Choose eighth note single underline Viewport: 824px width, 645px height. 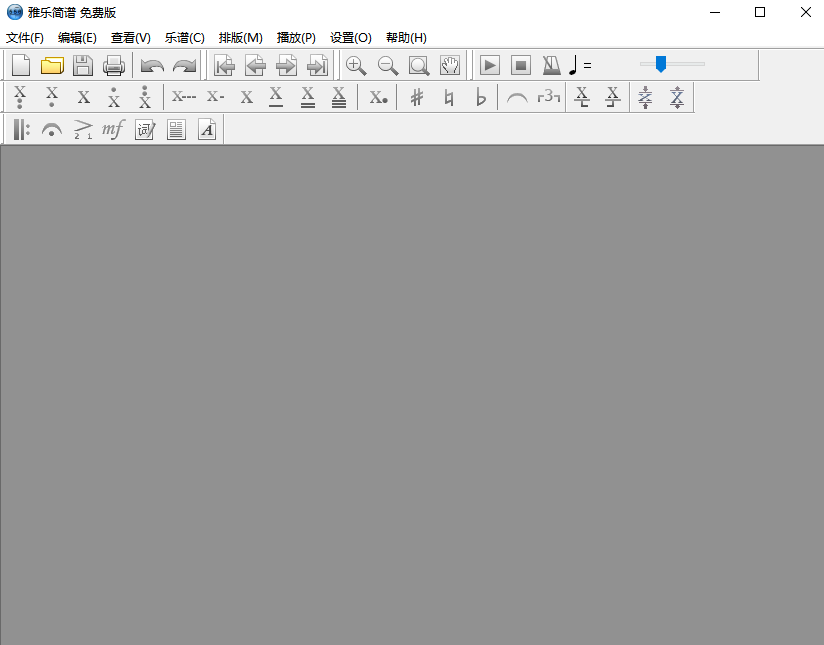tap(276, 97)
